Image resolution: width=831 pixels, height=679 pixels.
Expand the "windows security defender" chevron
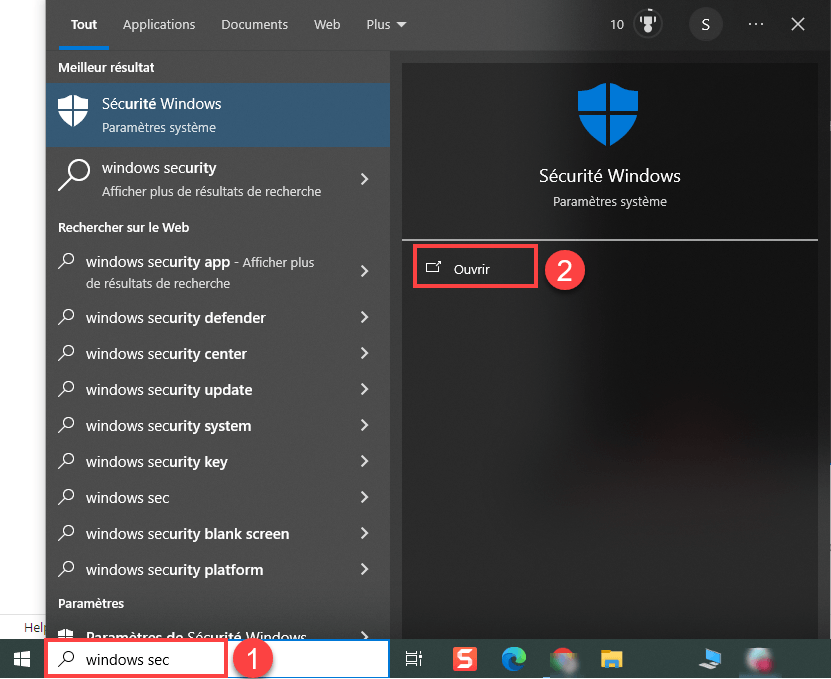point(364,318)
